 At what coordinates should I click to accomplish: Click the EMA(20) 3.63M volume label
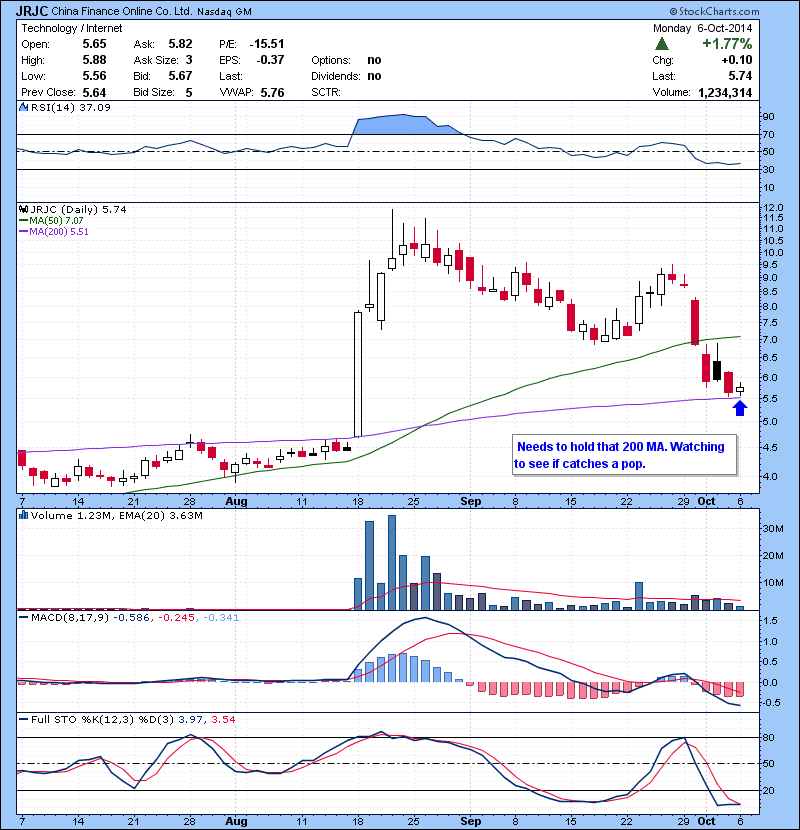160,515
